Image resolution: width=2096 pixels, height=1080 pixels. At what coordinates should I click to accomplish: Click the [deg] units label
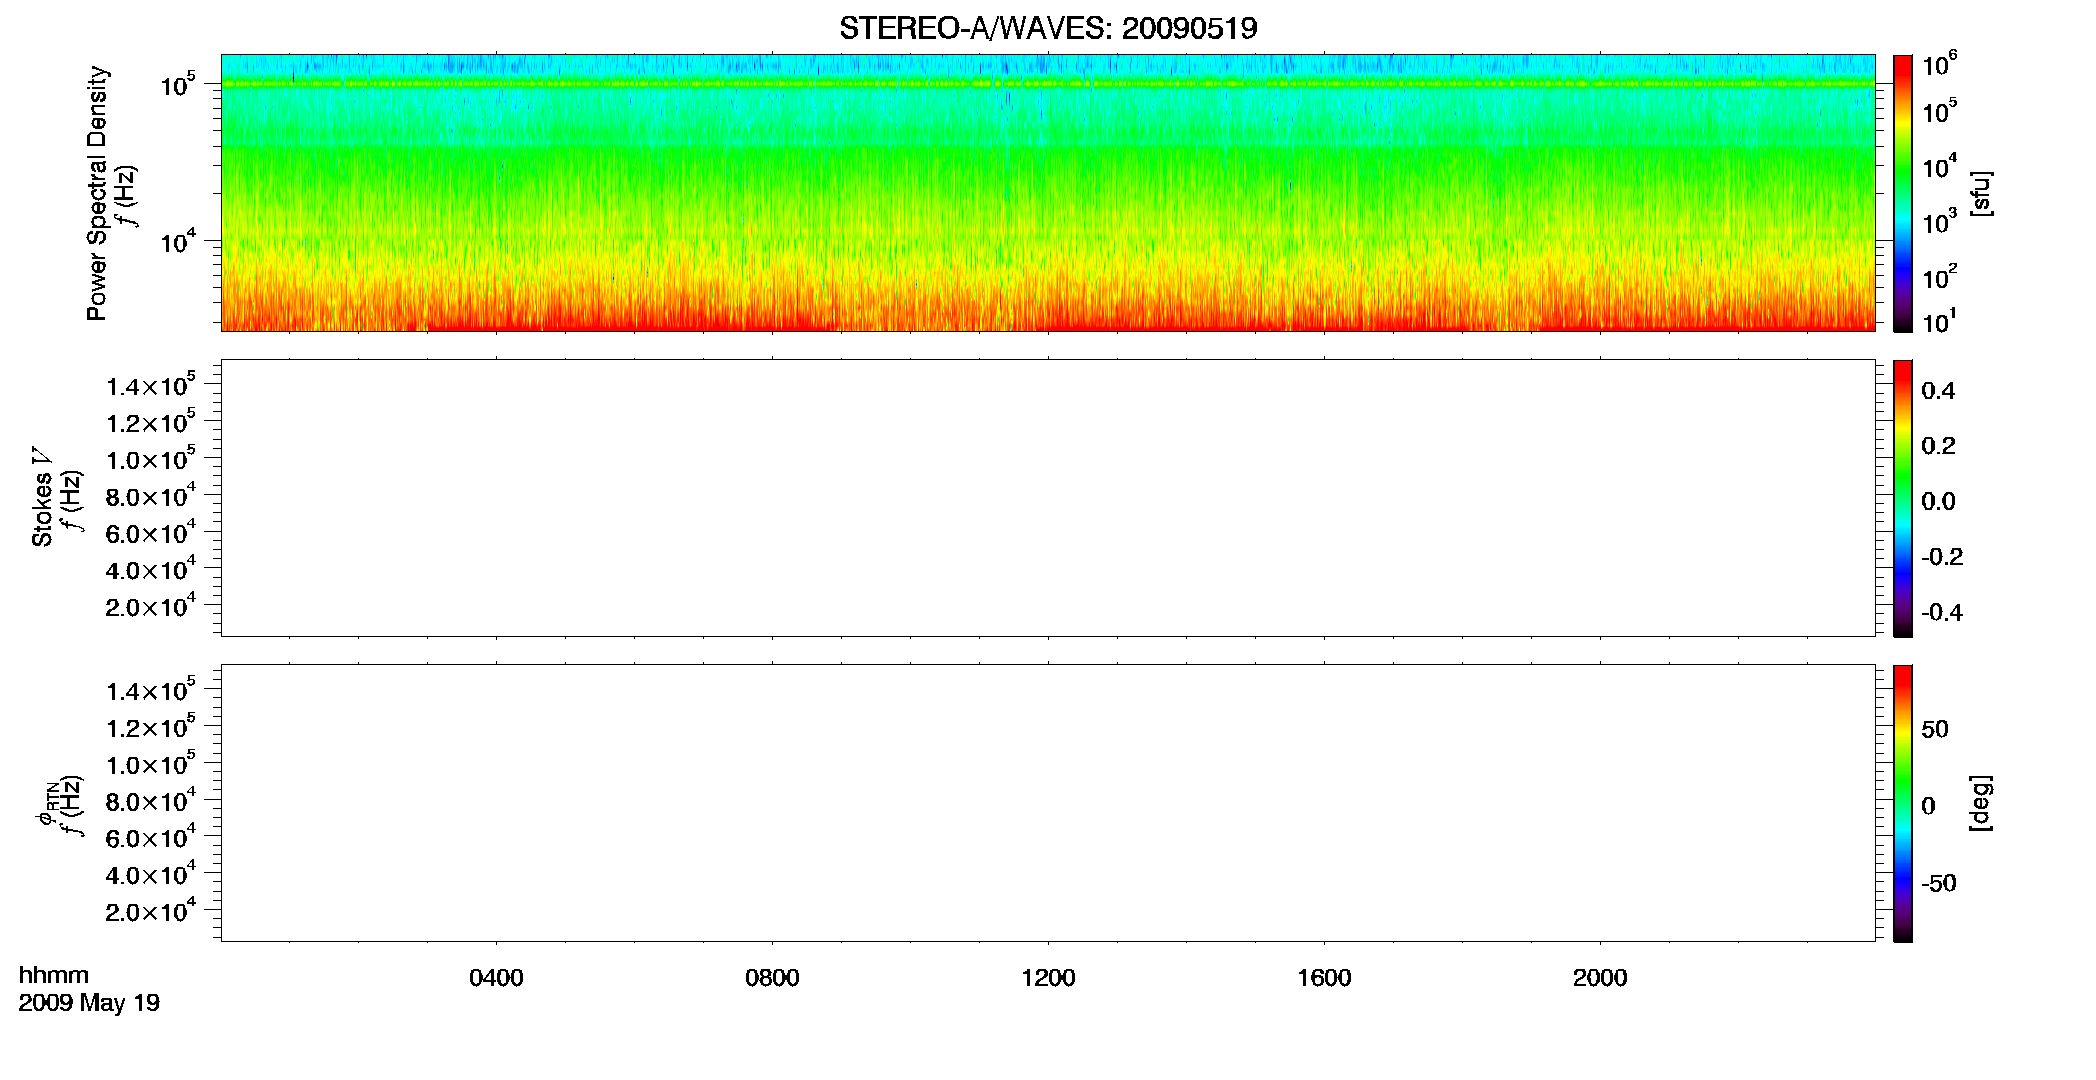1981,803
